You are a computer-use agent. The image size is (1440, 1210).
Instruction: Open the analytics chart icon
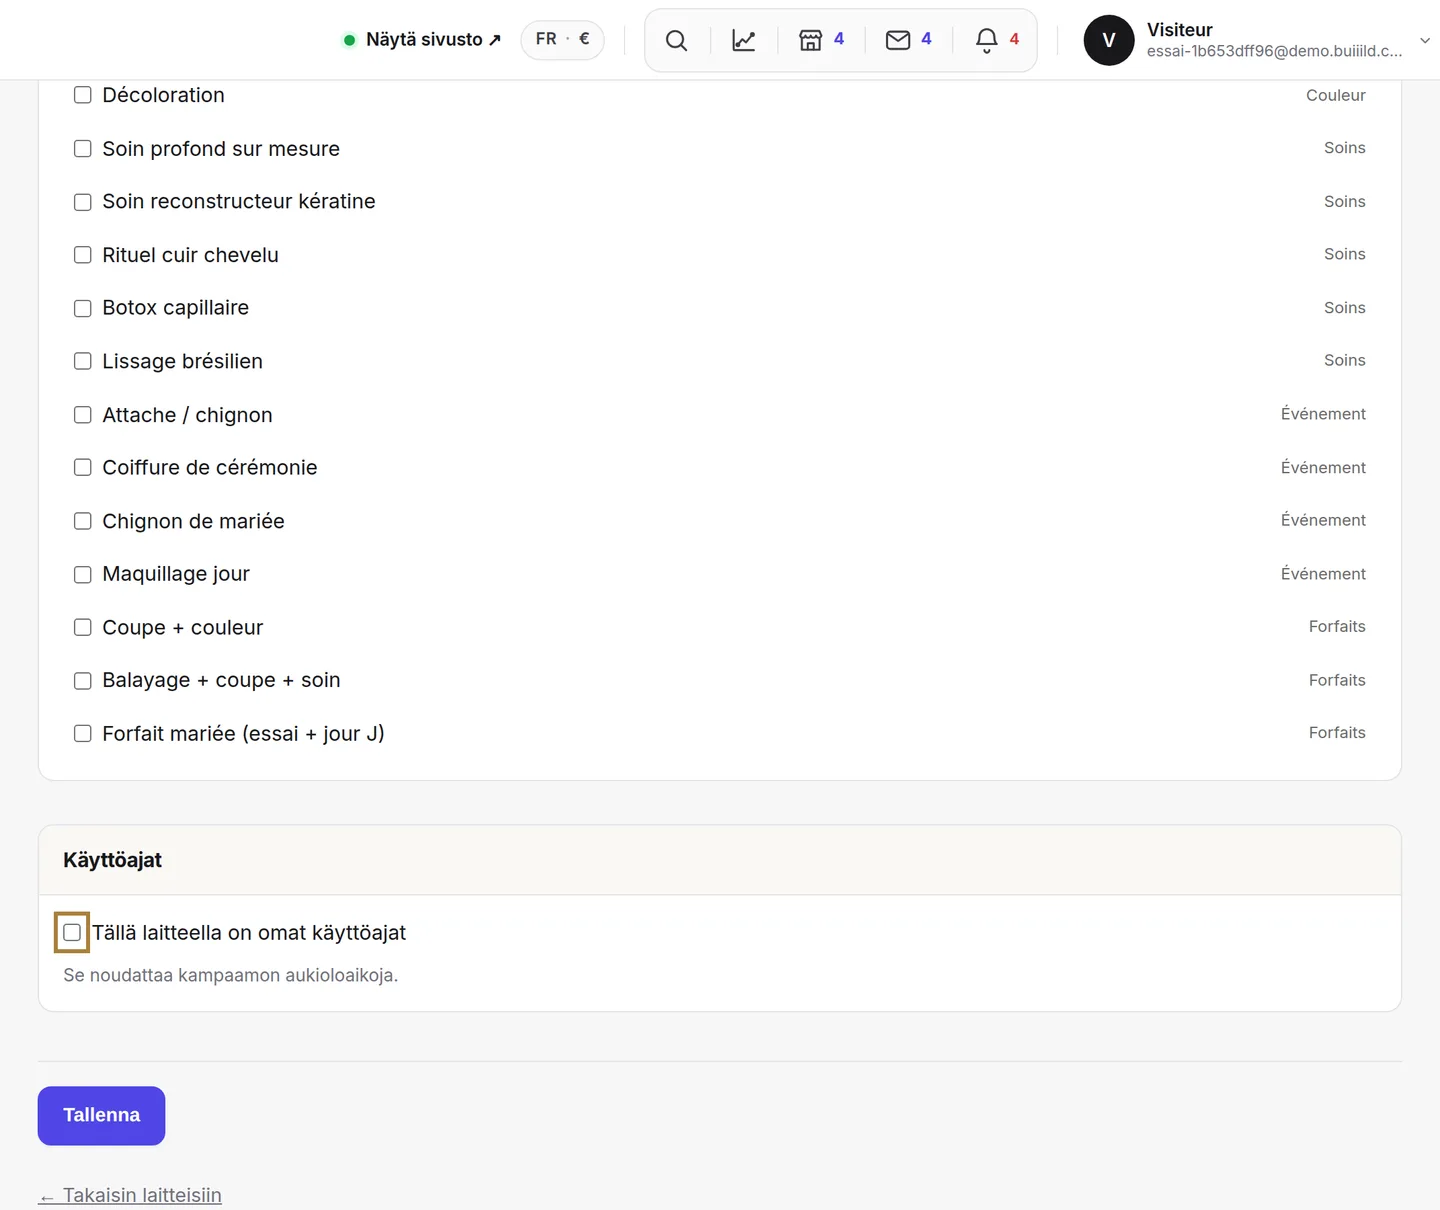pos(744,40)
